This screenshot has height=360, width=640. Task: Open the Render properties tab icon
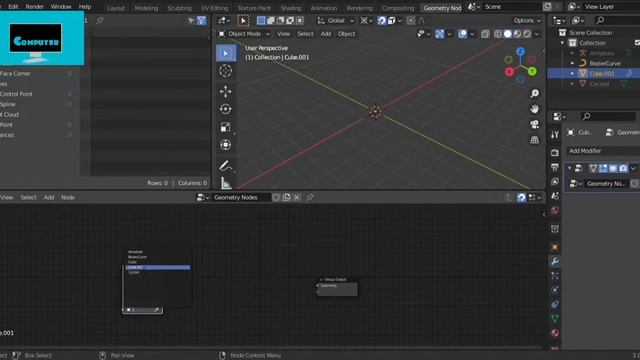[555, 153]
